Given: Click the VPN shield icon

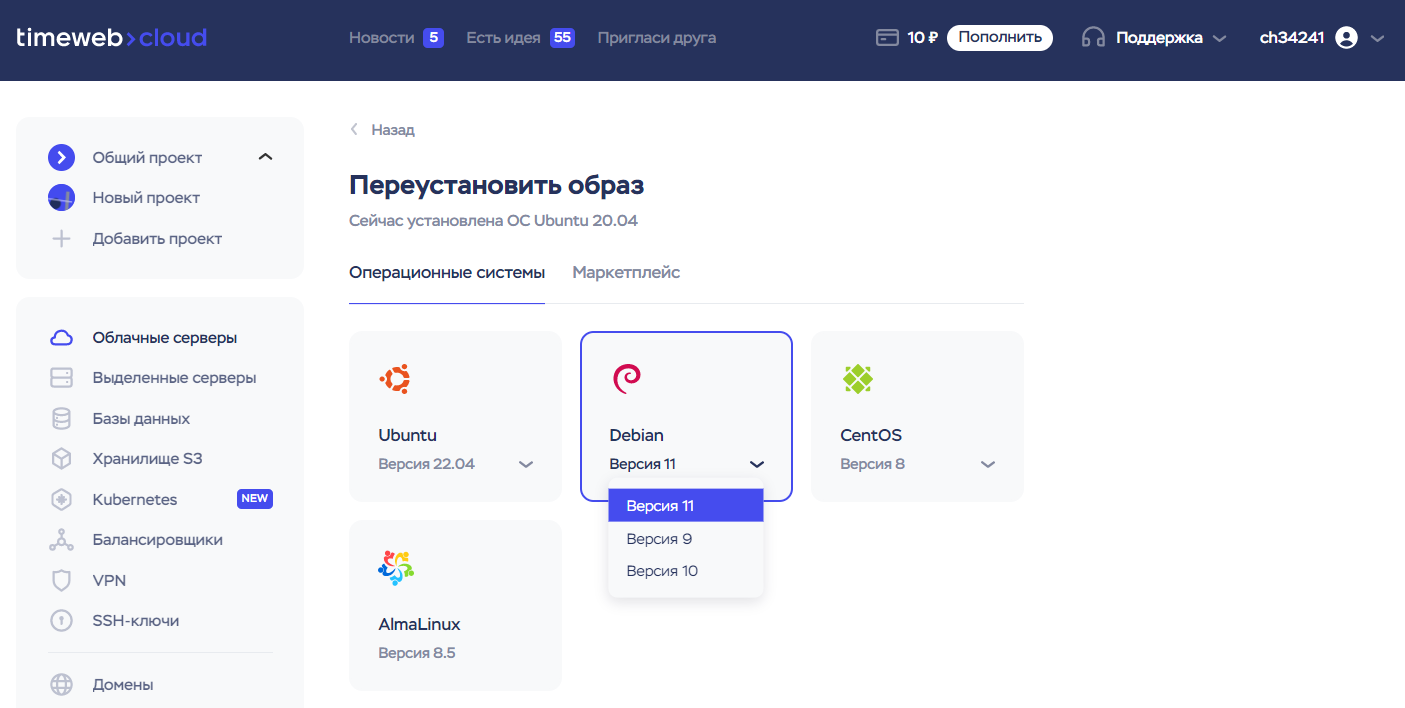Looking at the screenshot, I should coord(62,580).
